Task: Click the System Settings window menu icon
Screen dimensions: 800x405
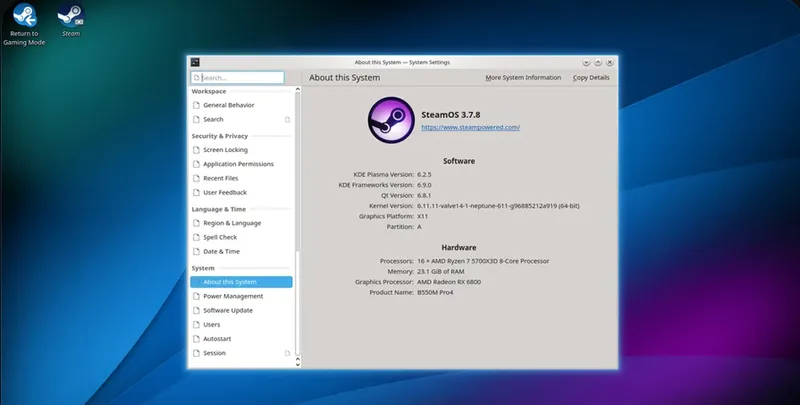Action: click(195, 62)
